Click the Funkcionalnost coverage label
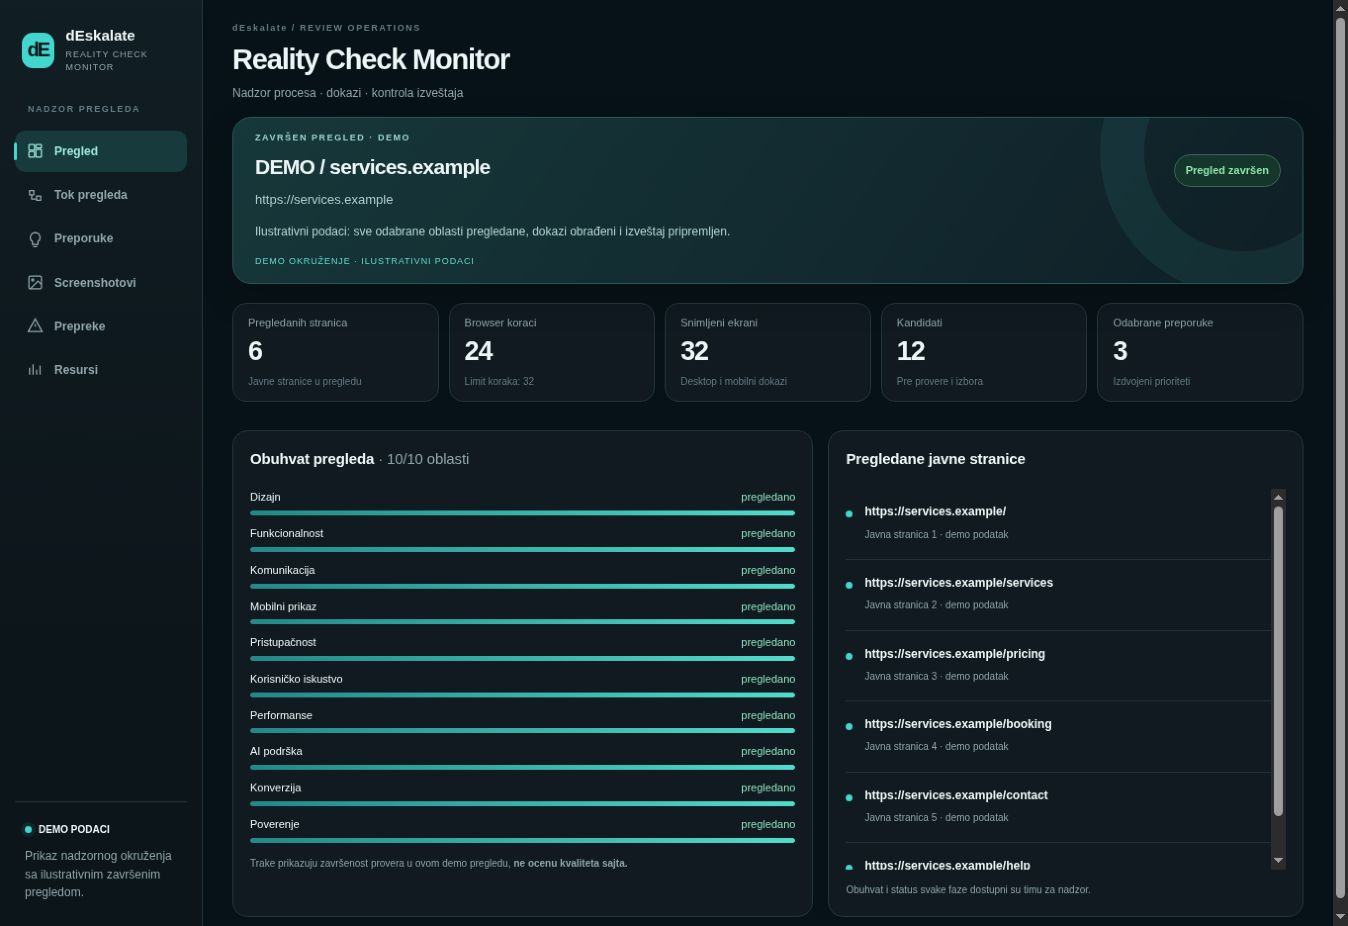The image size is (1348, 926). pyautogui.click(x=287, y=534)
